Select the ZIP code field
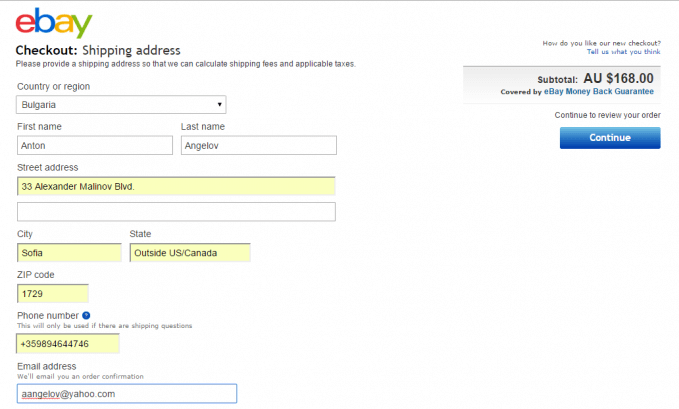Viewport: 679px width, 409px height. pyautogui.click(x=53, y=293)
